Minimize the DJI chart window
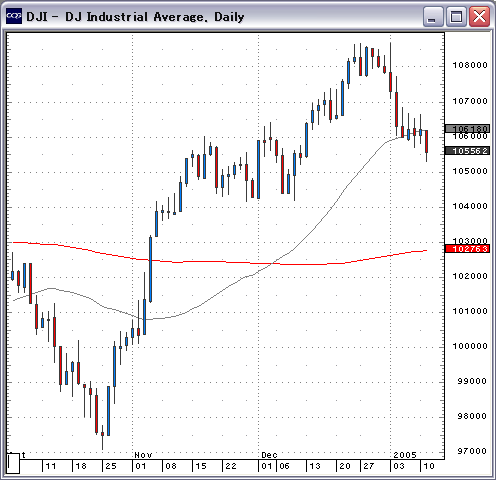This screenshot has height=480, width=496. [x=433, y=16]
